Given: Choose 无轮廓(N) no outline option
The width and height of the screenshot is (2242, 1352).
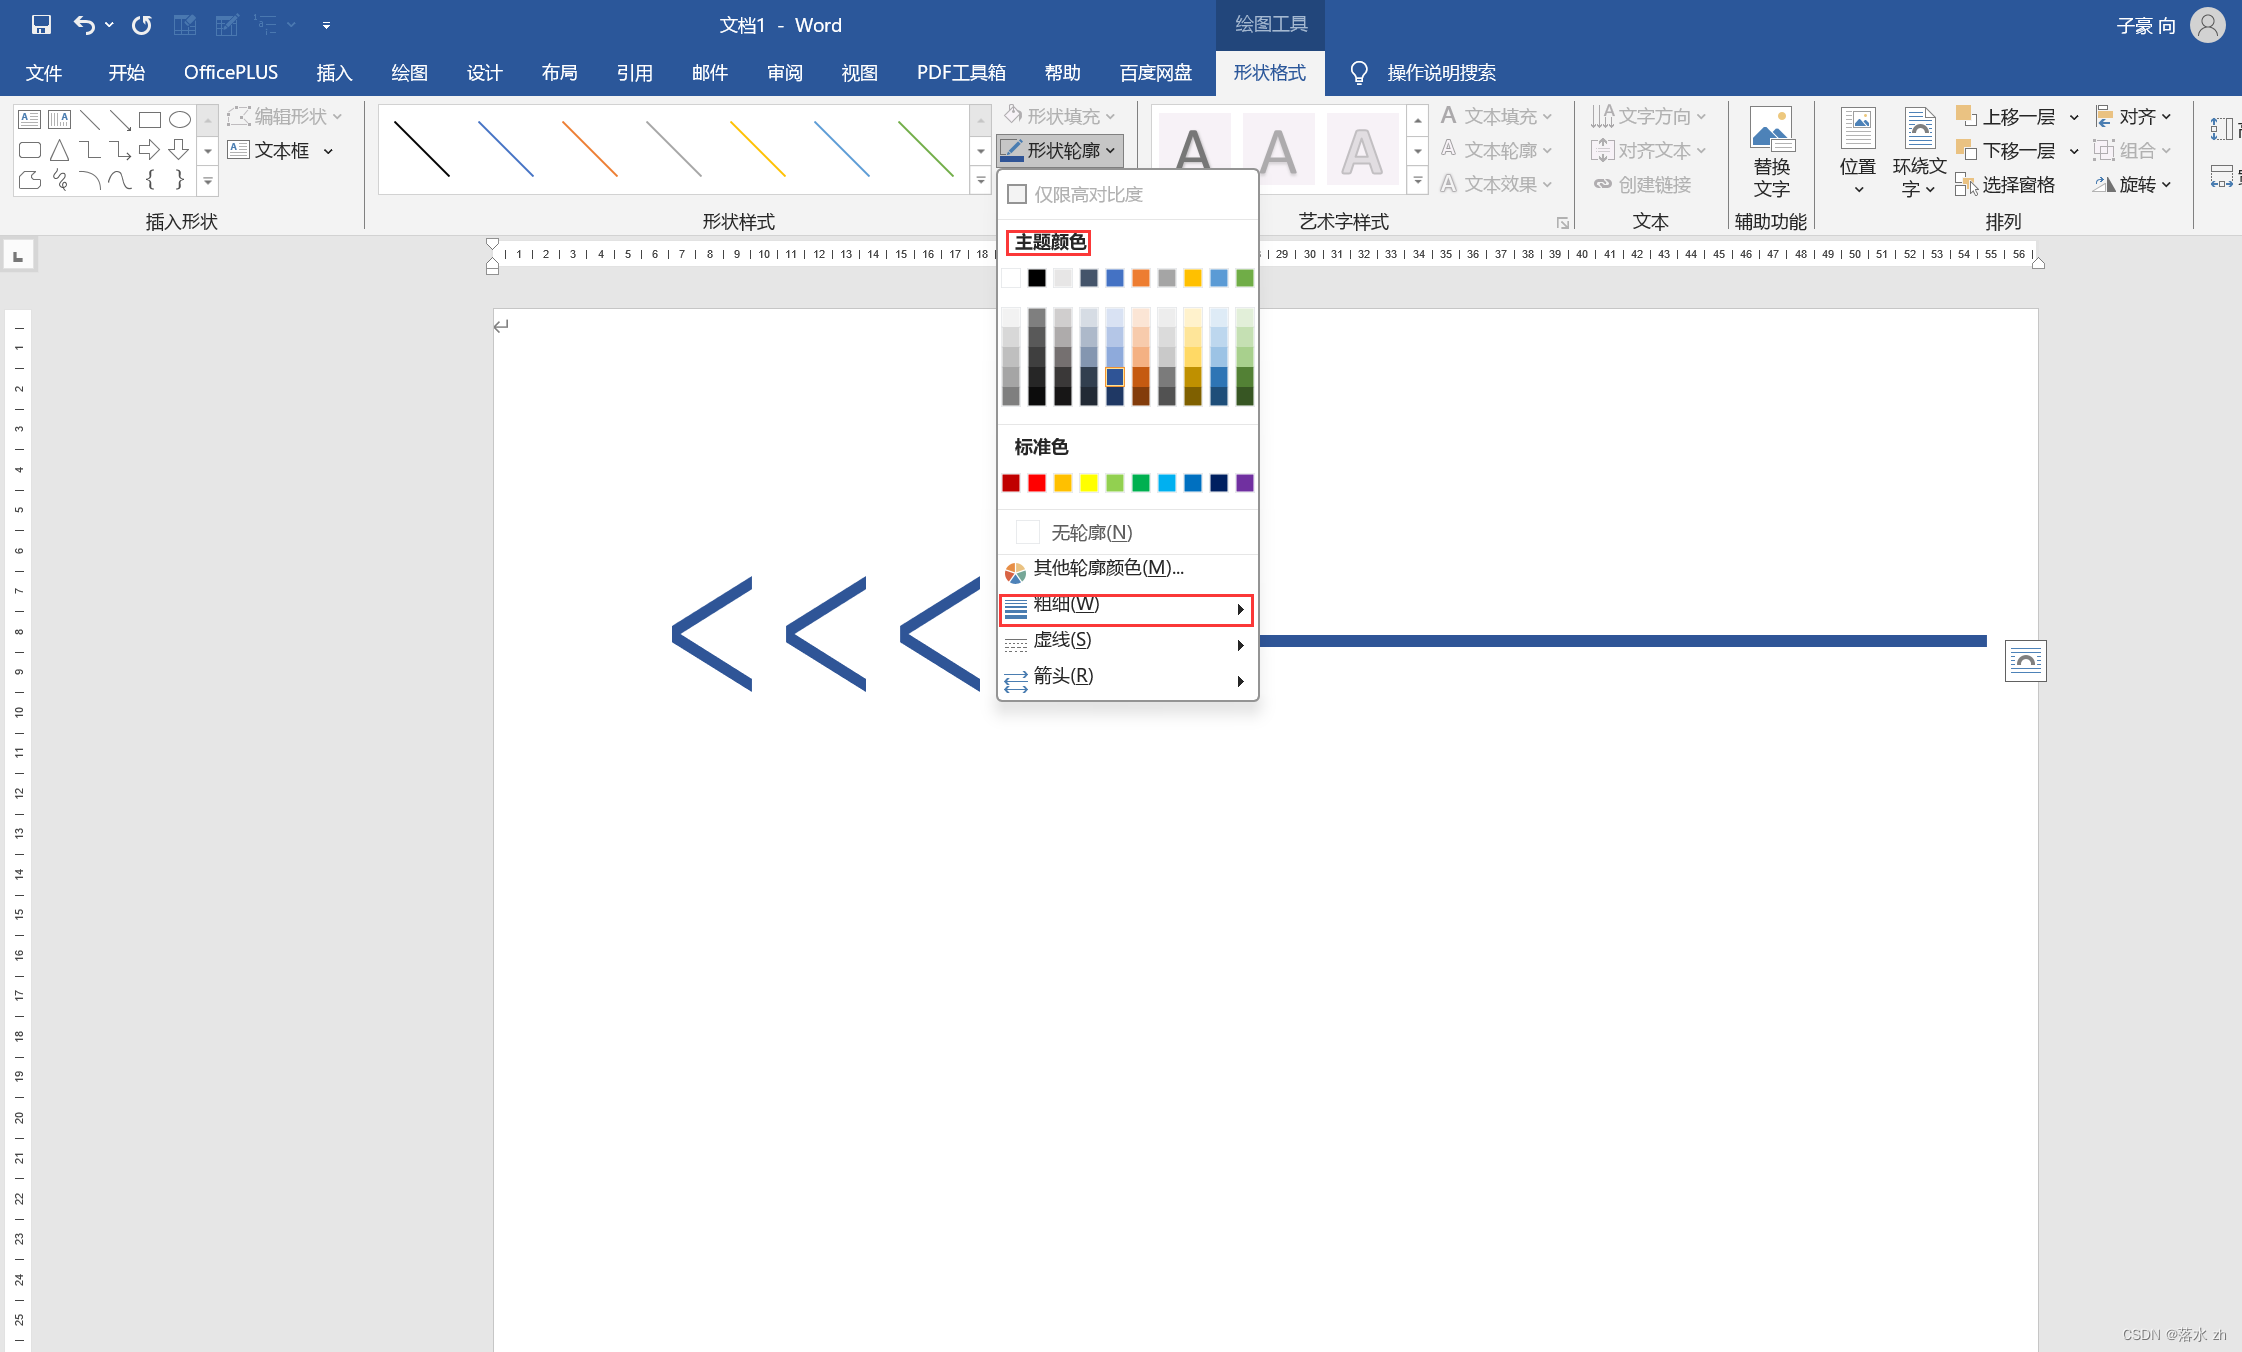Looking at the screenshot, I should click(x=1090, y=532).
